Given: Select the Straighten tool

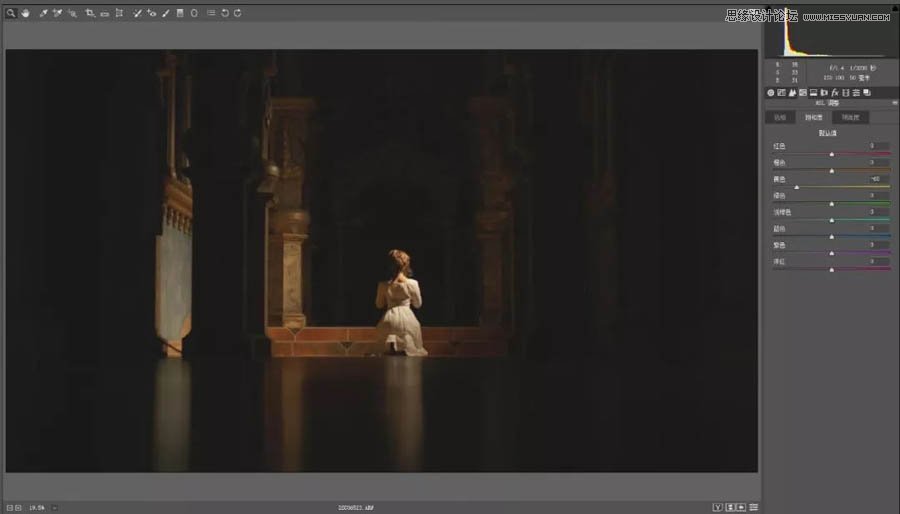Looking at the screenshot, I should 104,13.
